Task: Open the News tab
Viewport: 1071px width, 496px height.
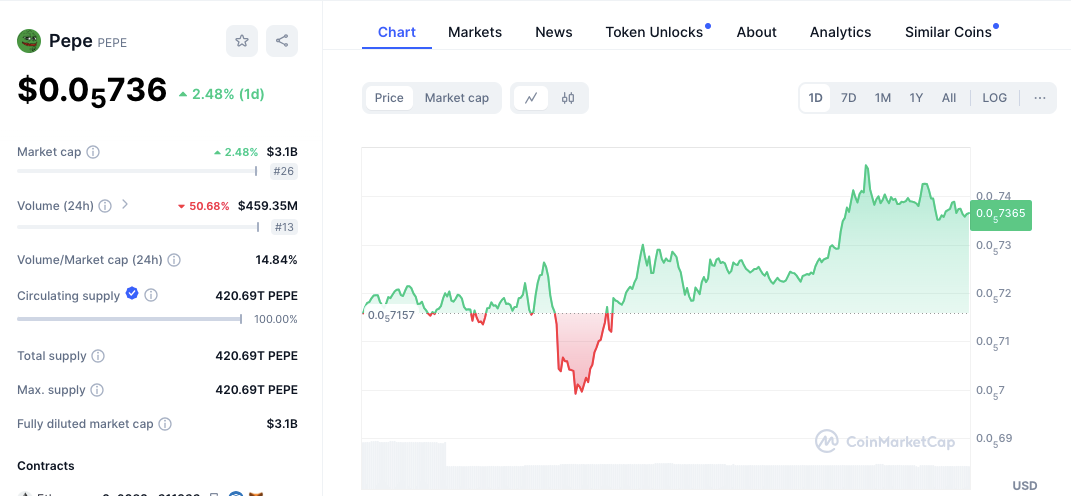Action: pos(554,32)
